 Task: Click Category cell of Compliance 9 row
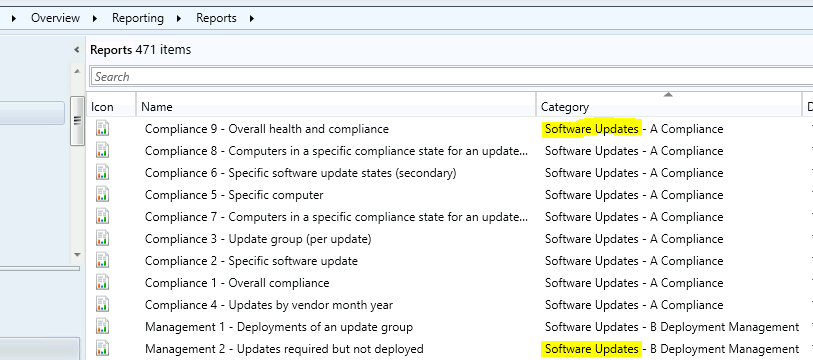point(634,129)
